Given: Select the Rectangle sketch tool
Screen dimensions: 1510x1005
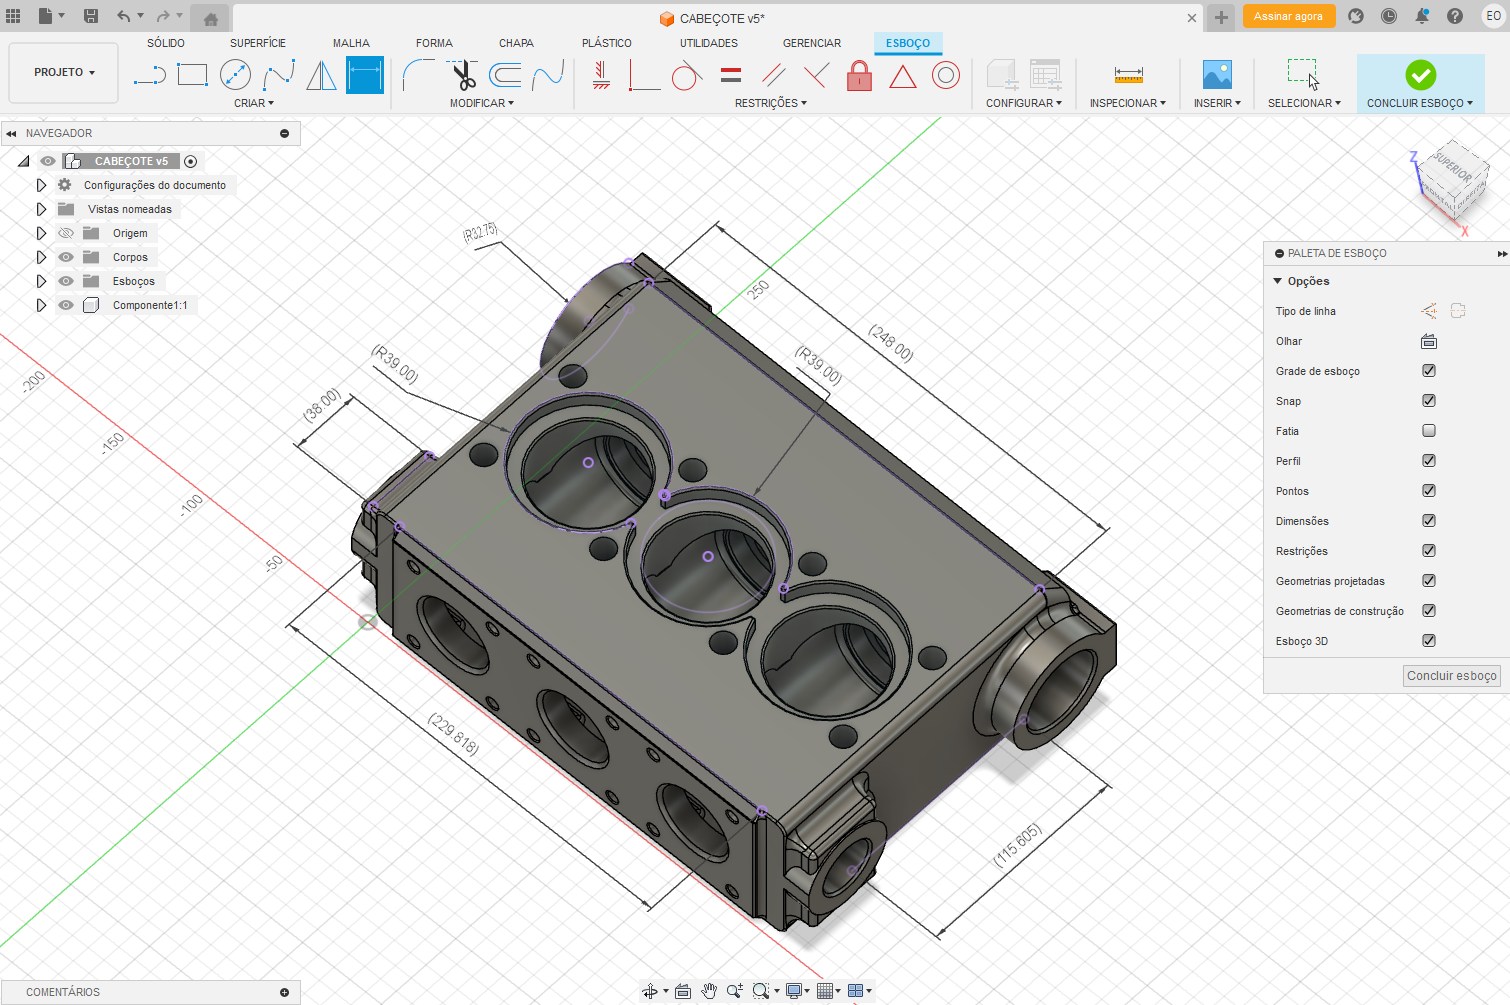Looking at the screenshot, I should click(x=192, y=75).
